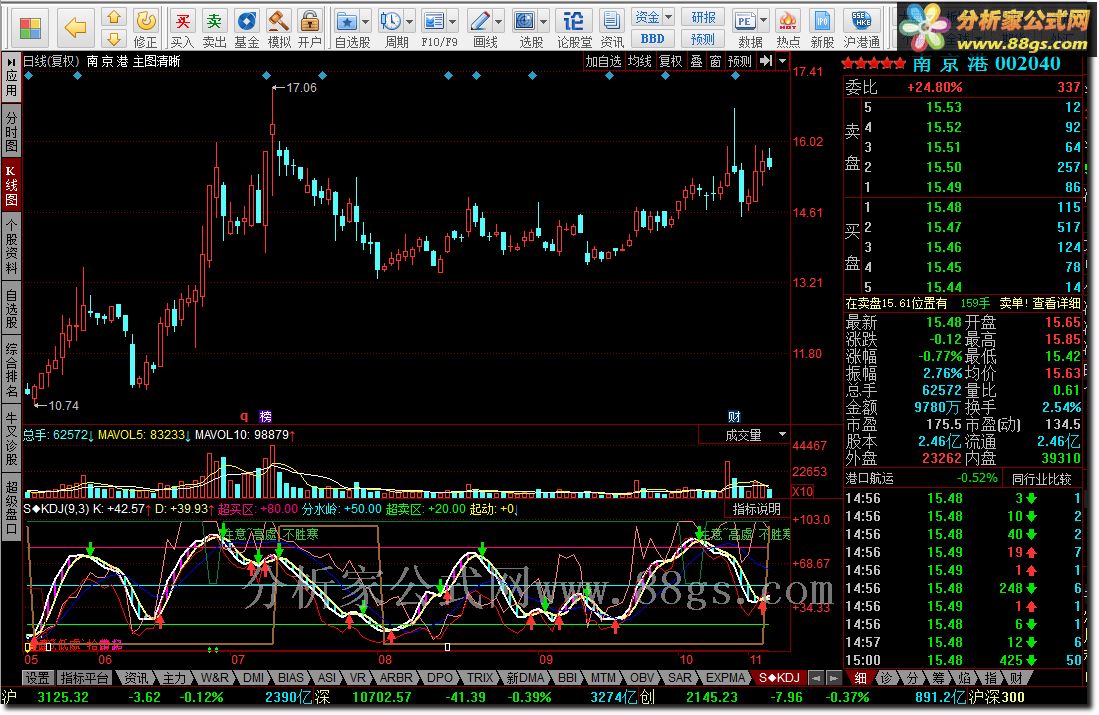Click the 模拟 gavel icon
Image resolution: width=1099 pixels, height=715 pixels.
pyautogui.click(x=278, y=29)
